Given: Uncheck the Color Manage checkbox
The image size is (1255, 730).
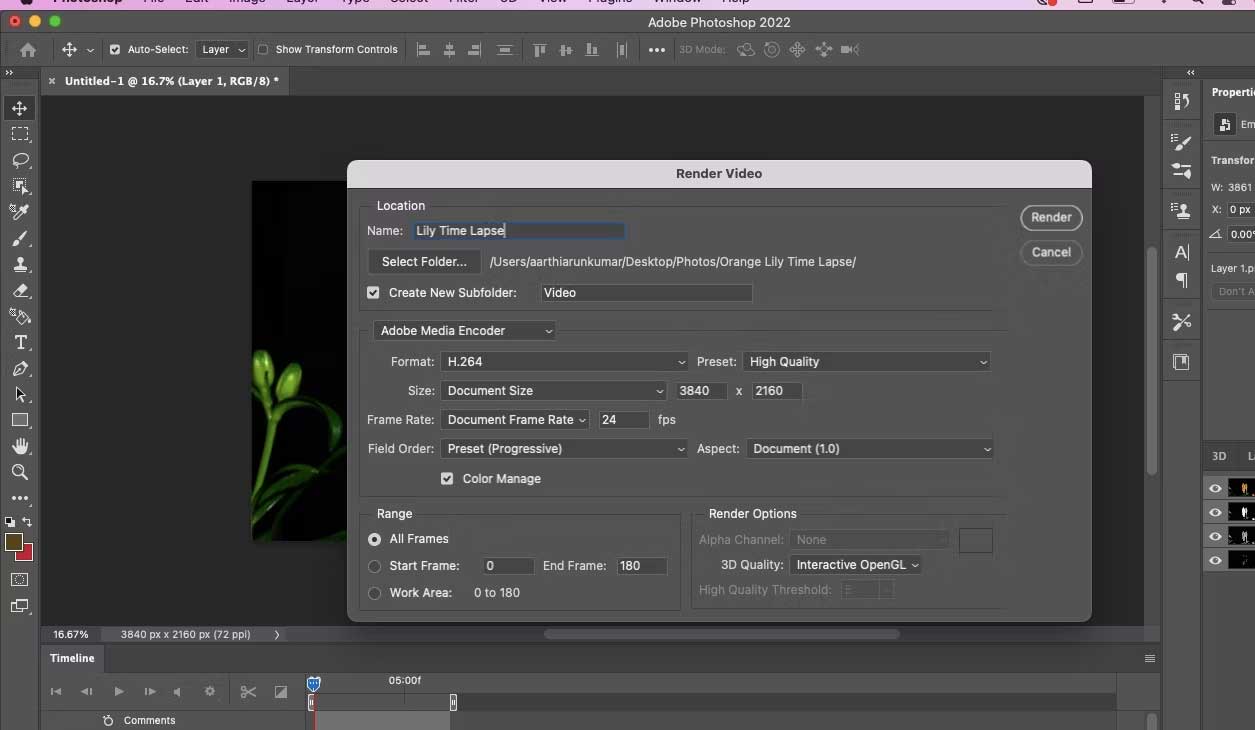Looking at the screenshot, I should point(447,479).
